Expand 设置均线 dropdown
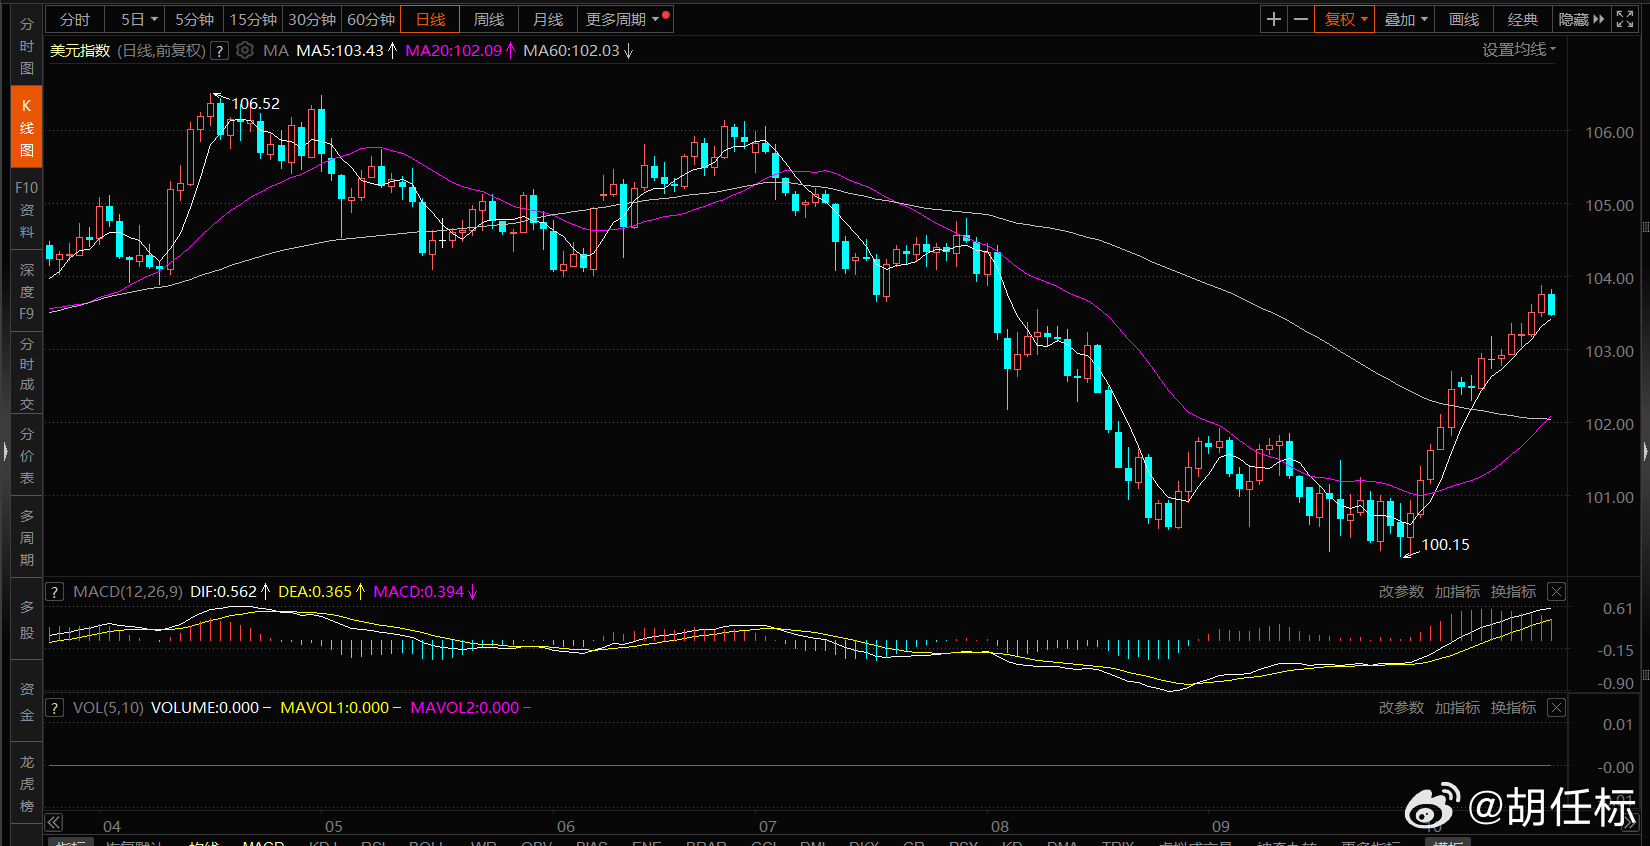This screenshot has height=846, width=1650. click(x=1518, y=50)
